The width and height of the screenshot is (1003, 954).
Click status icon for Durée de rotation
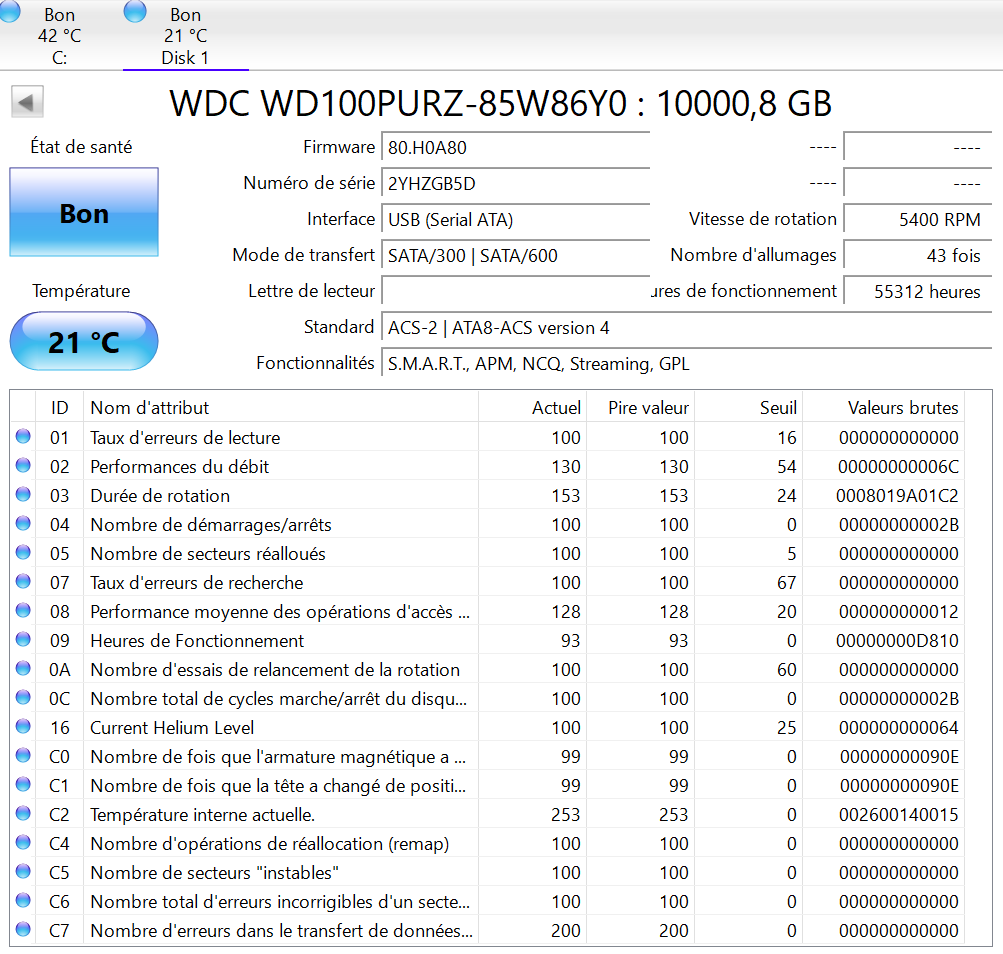coord(23,494)
